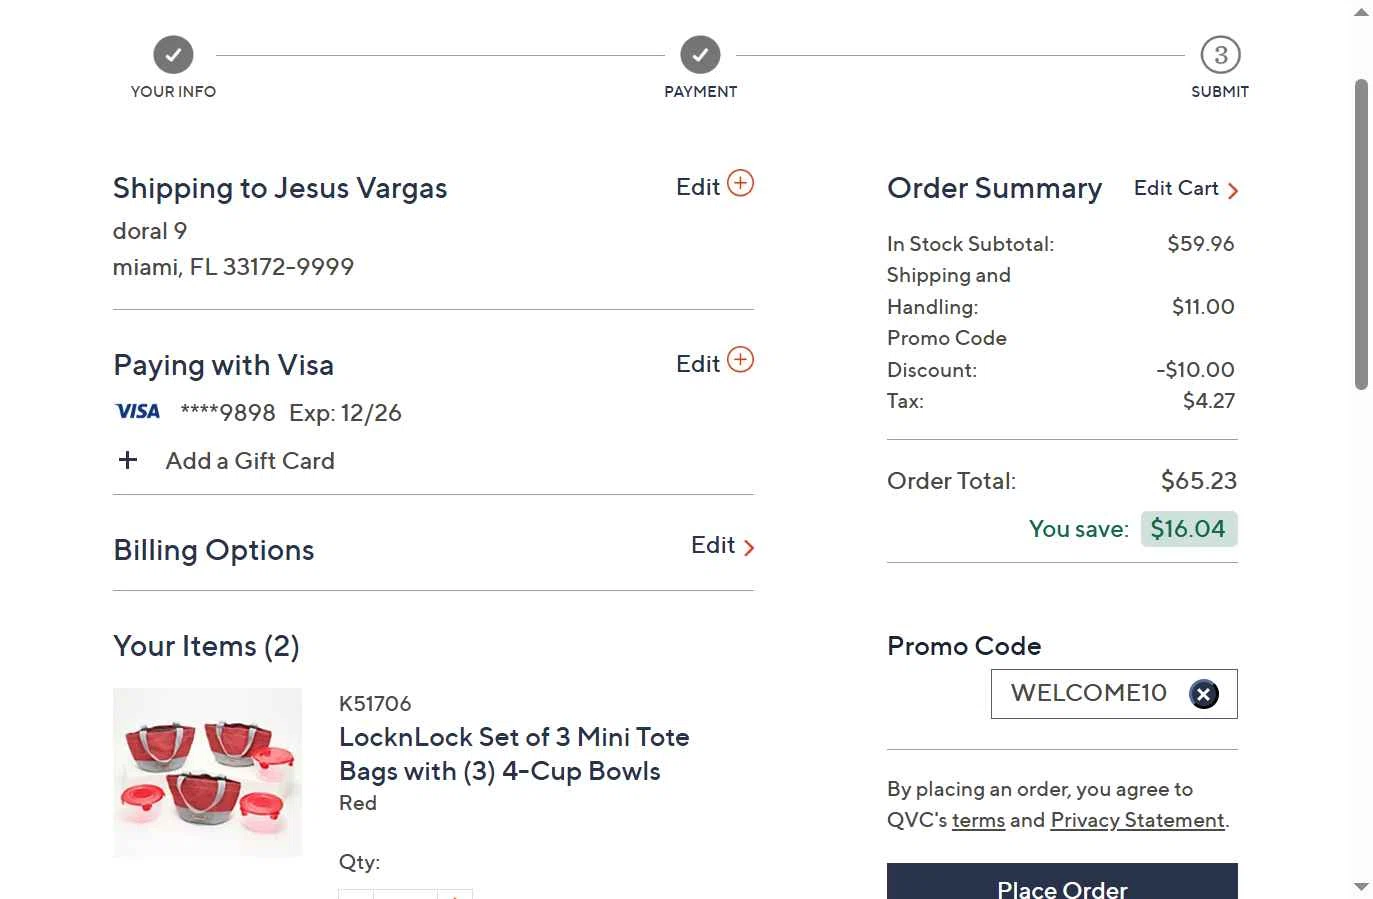Click the Submit step 3 circle

1220,55
